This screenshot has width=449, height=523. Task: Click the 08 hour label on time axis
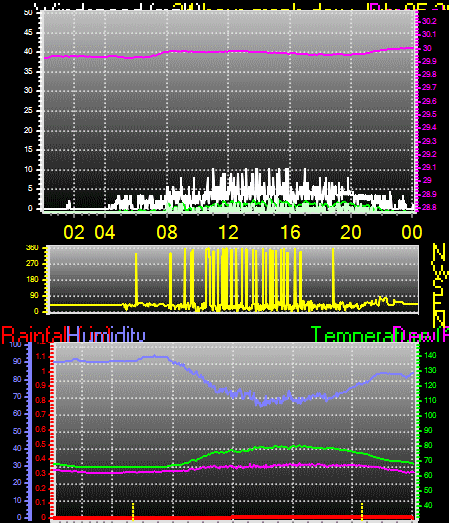[167, 232]
